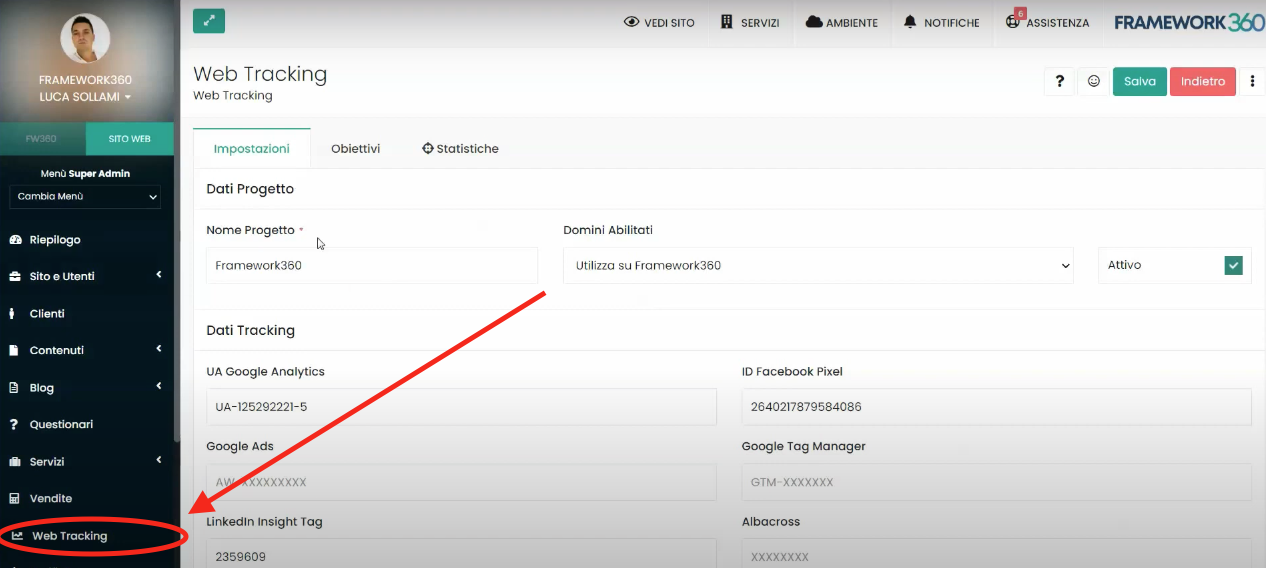Switch to the Obiettivi tab
1266x568 pixels.
(x=355, y=149)
